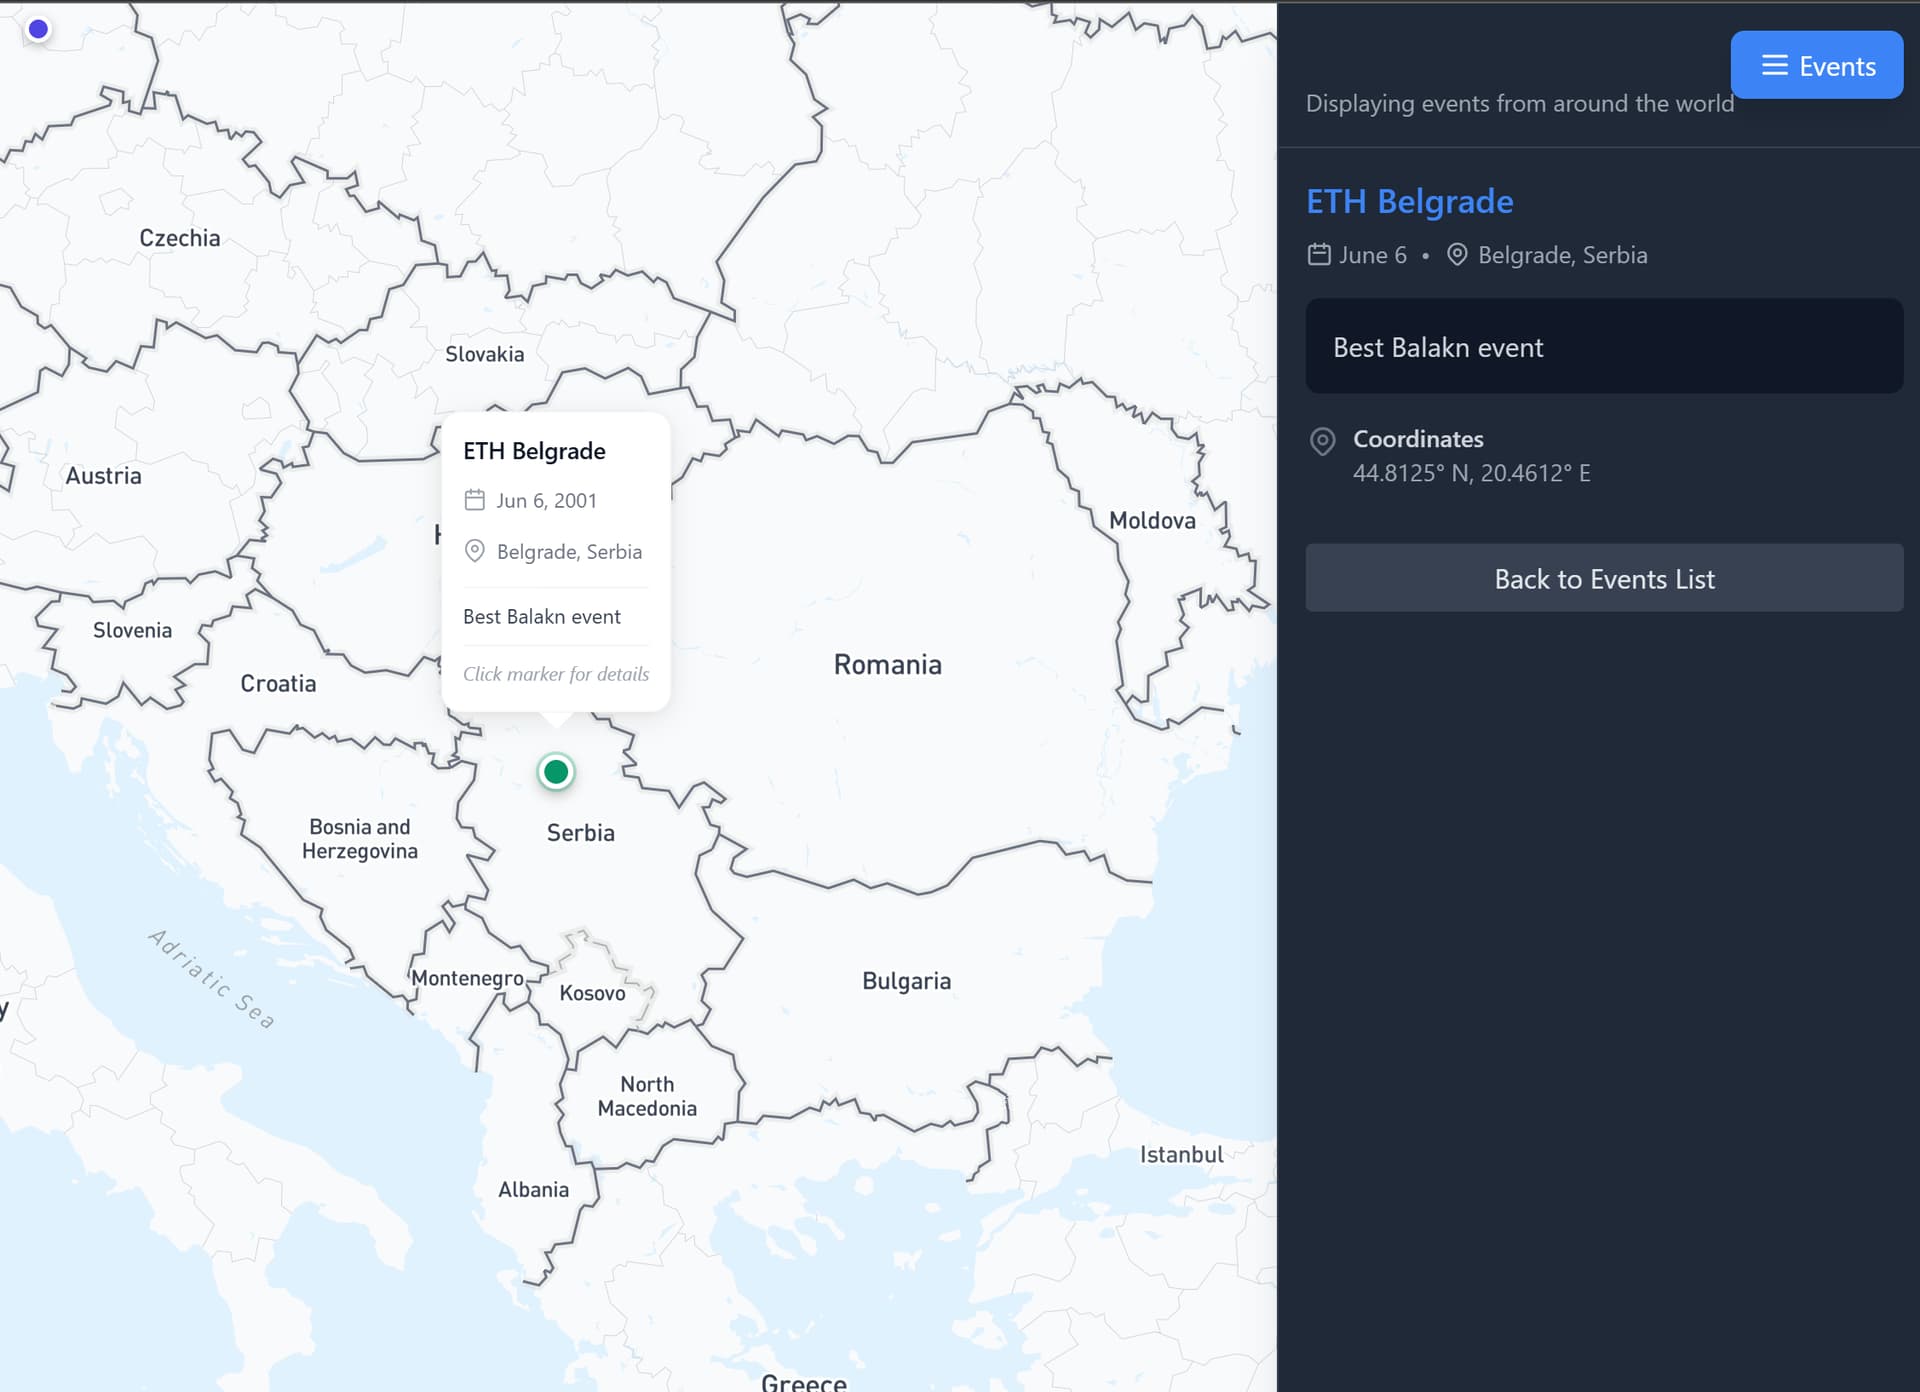This screenshot has height=1392, width=1920.
Task: Click the Serbia map label
Action: 580,833
